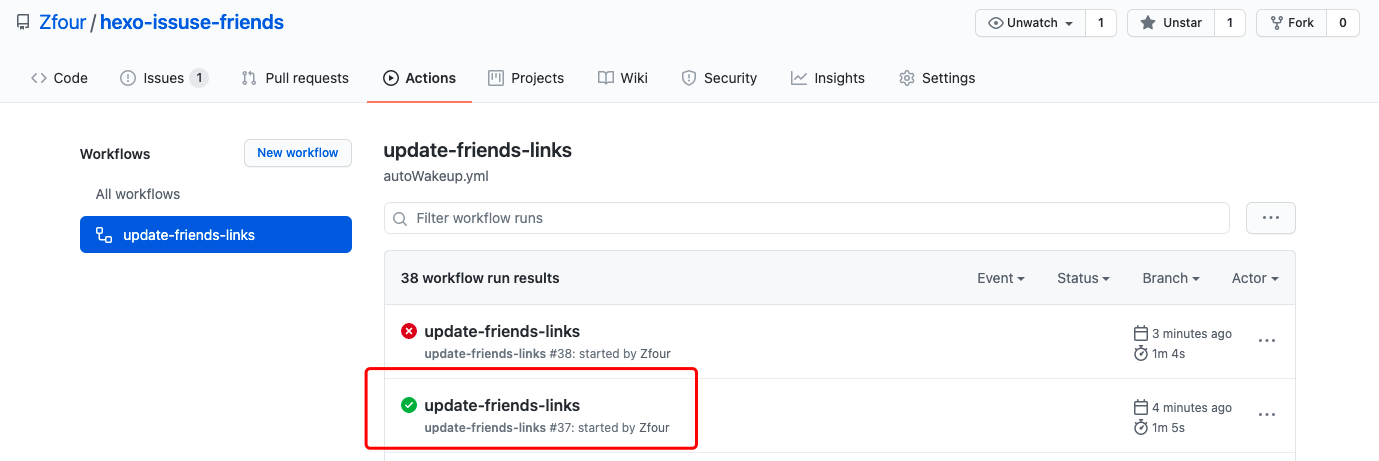Click the calendar icon beside 3 minutes ago
This screenshot has width=1379, height=461.
(1140, 333)
